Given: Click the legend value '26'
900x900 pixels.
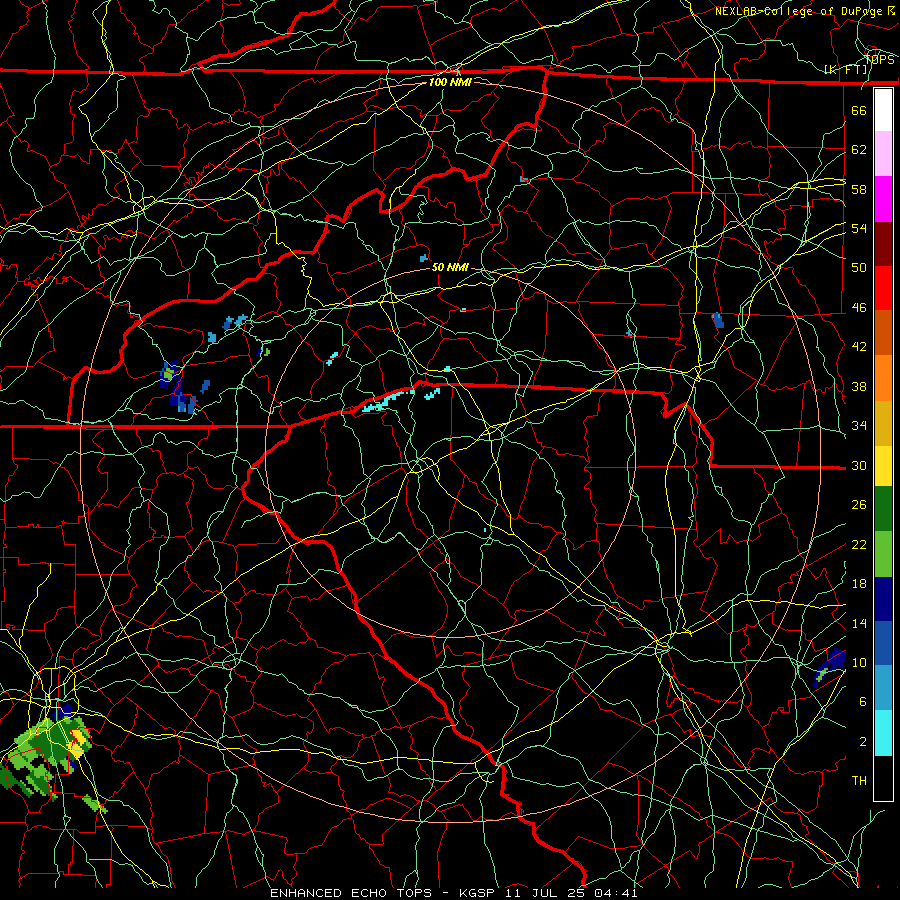Looking at the screenshot, I should click(859, 505).
